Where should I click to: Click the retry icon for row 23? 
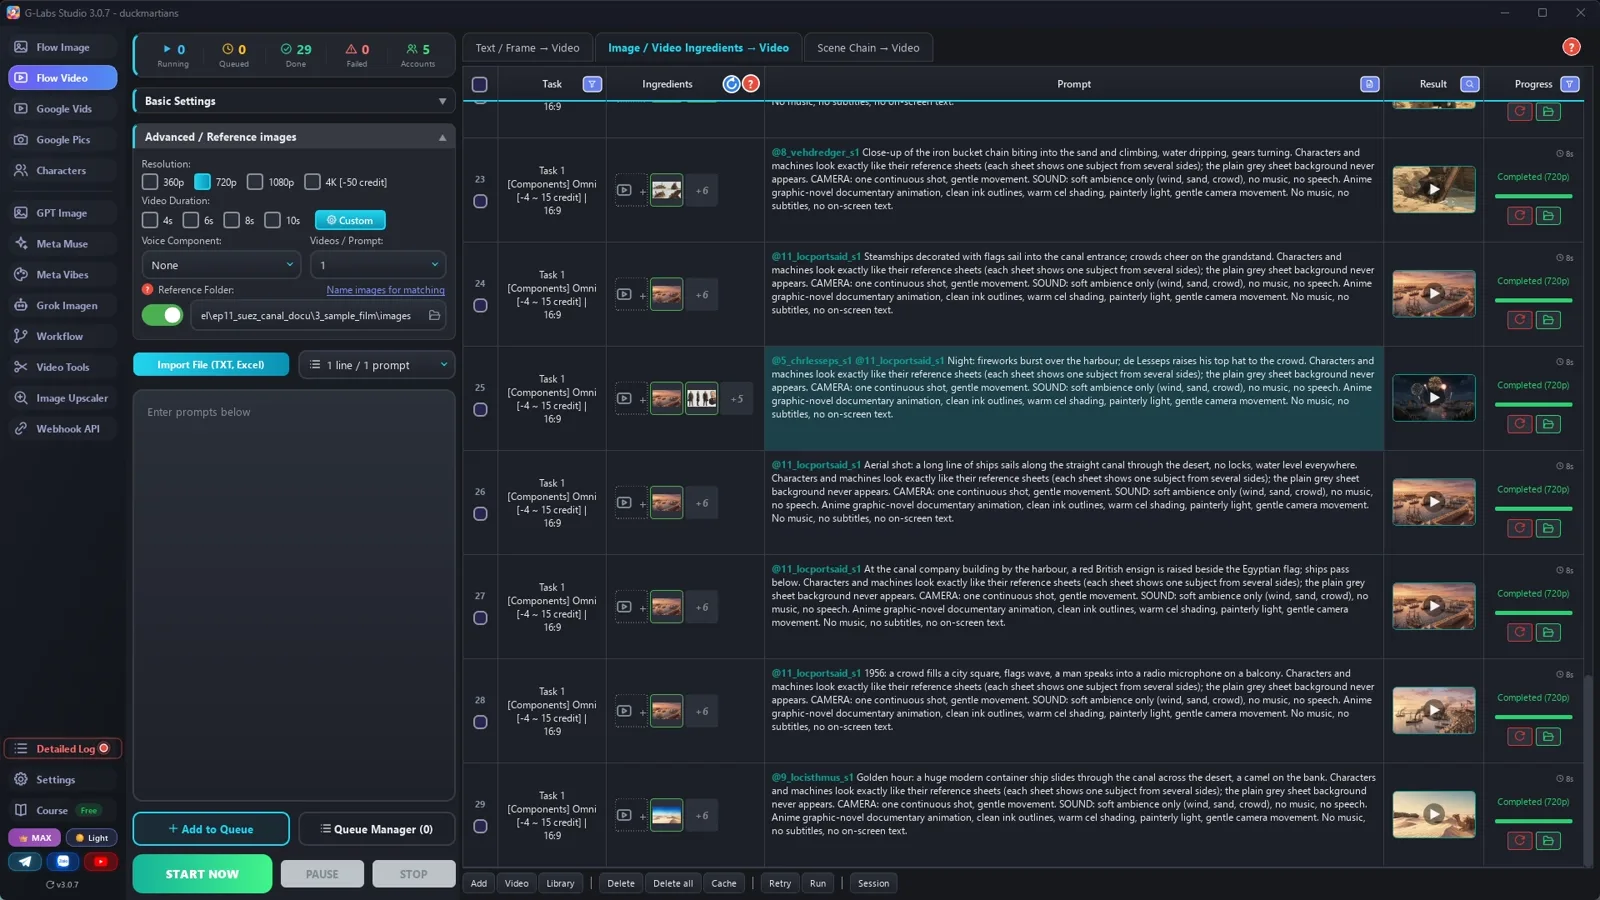click(1519, 215)
